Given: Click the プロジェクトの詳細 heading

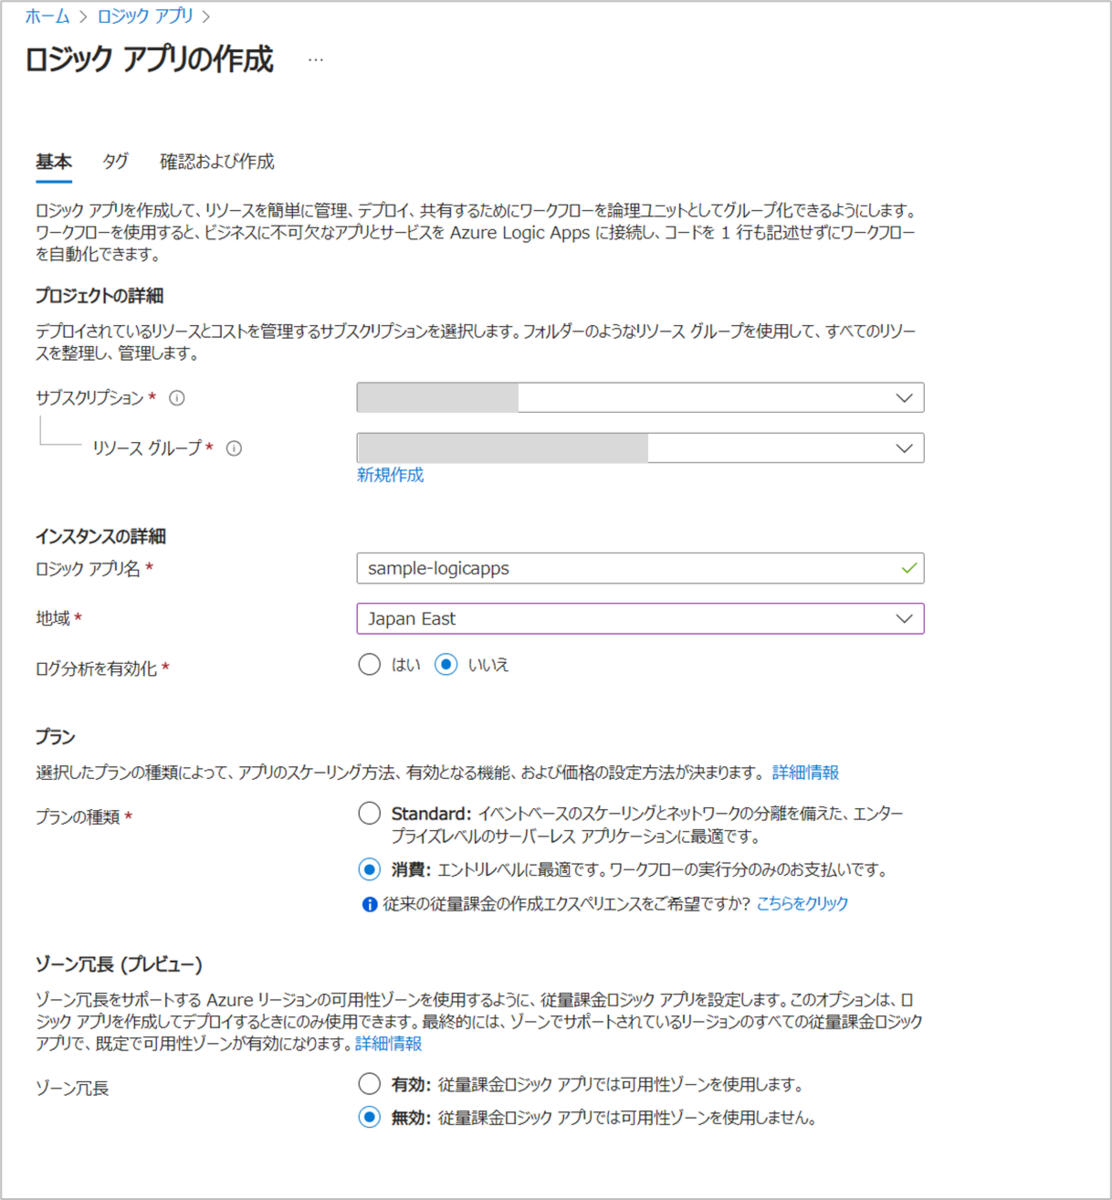Looking at the screenshot, I should click(99, 296).
